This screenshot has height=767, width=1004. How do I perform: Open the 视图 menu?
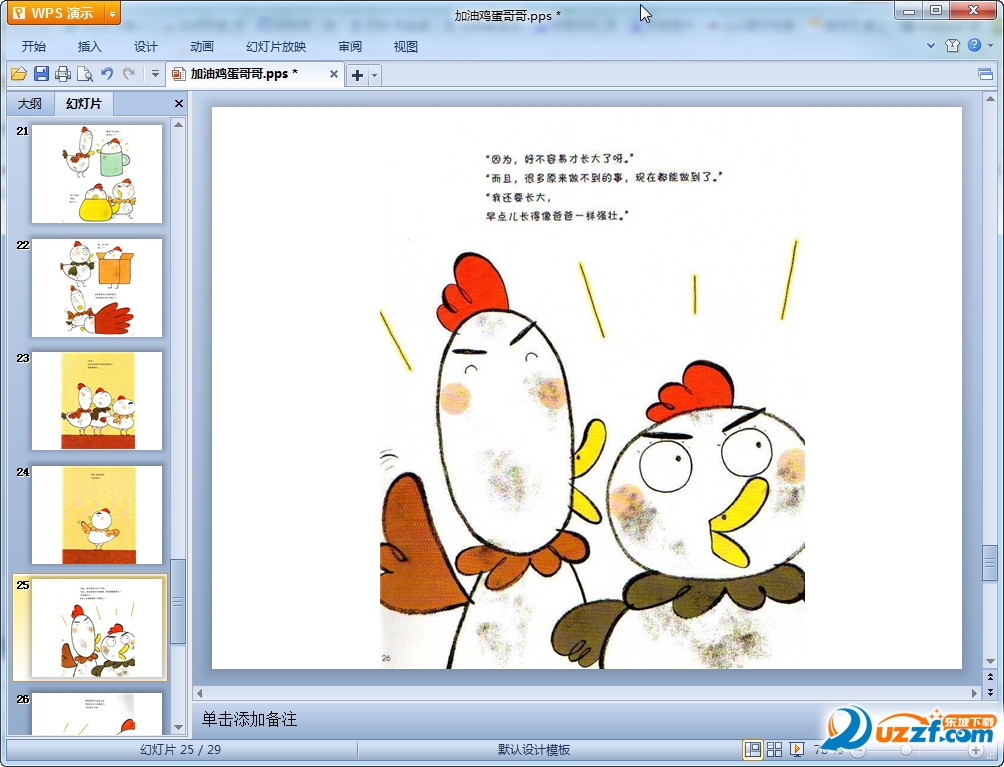pyautogui.click(x=406, y=47)
